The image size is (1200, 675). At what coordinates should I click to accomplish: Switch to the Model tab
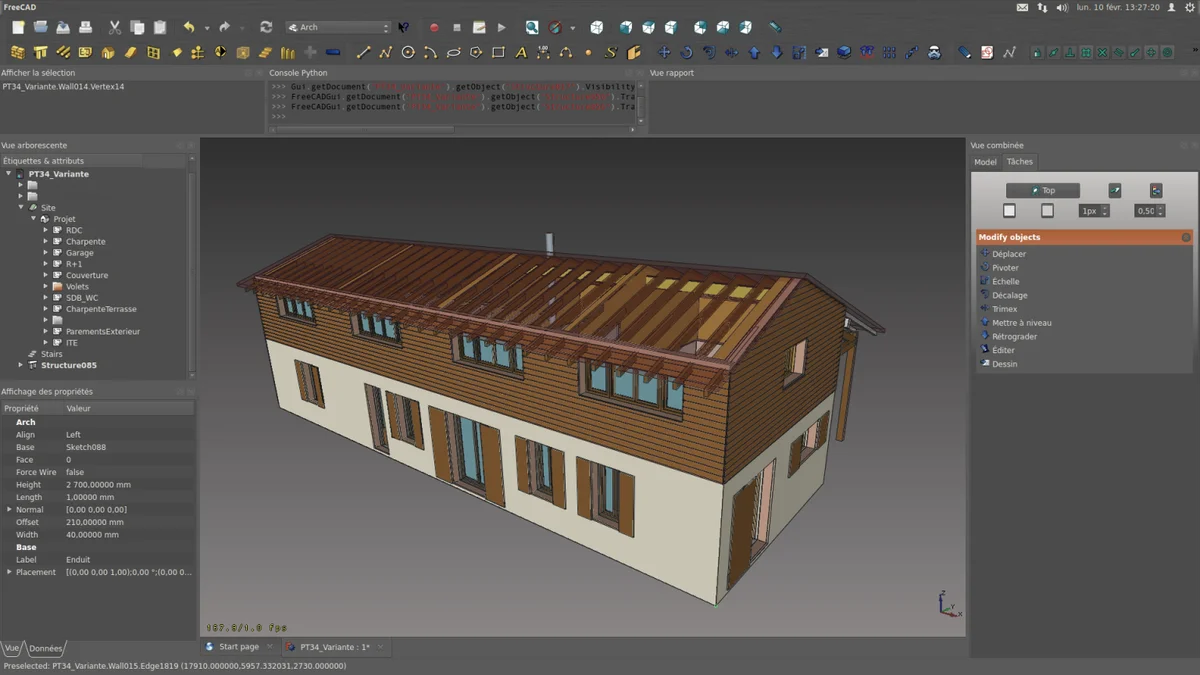click(x=985, y=162)
